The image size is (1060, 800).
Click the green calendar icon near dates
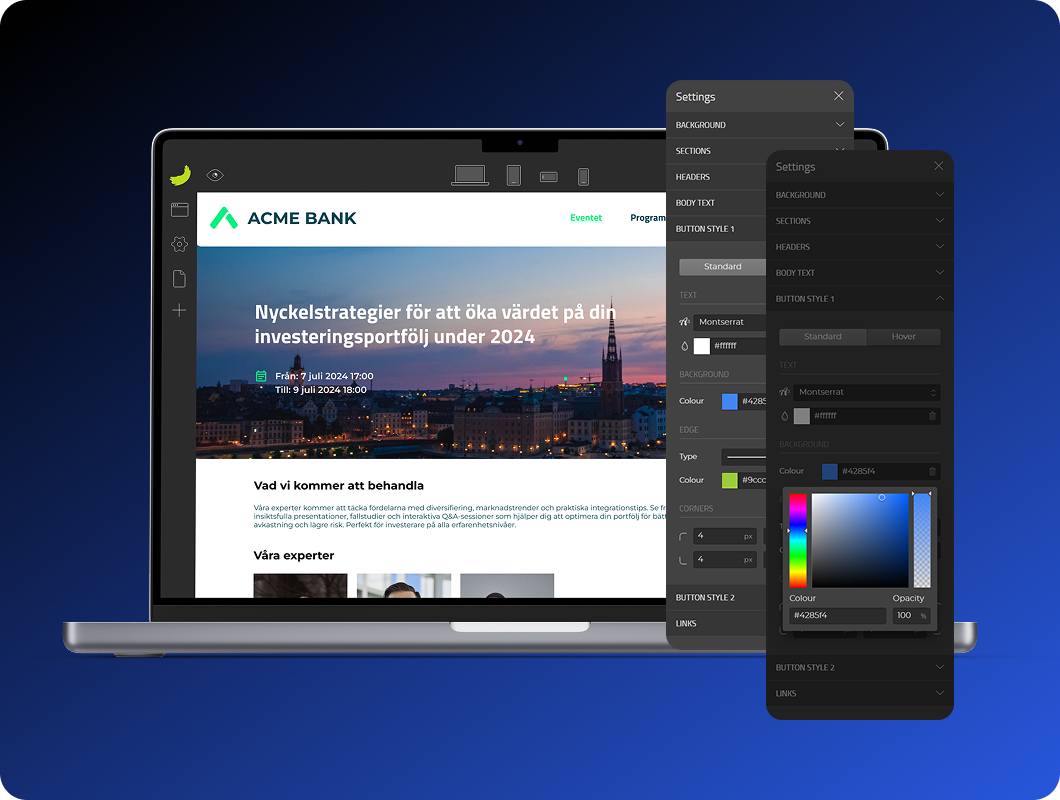[261, 376]
